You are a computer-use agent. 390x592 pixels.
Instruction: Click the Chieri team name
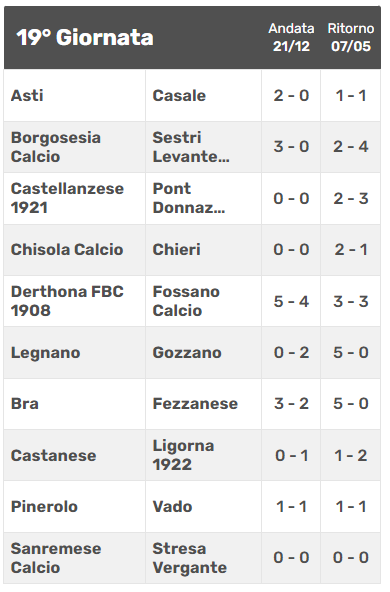tap(176, 250)
